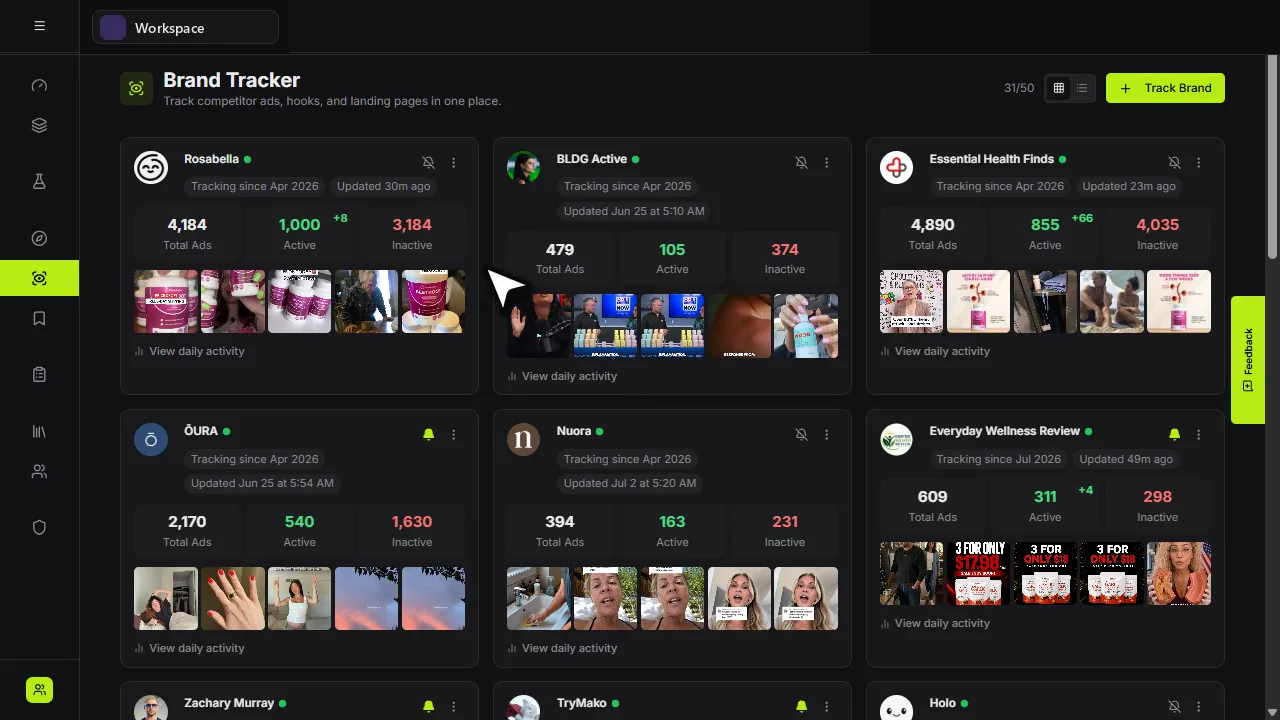Screen dimensions: 1280x720
Task: Click the Track Brand button
Action: pyautogui.click(x=1165, y=88)
